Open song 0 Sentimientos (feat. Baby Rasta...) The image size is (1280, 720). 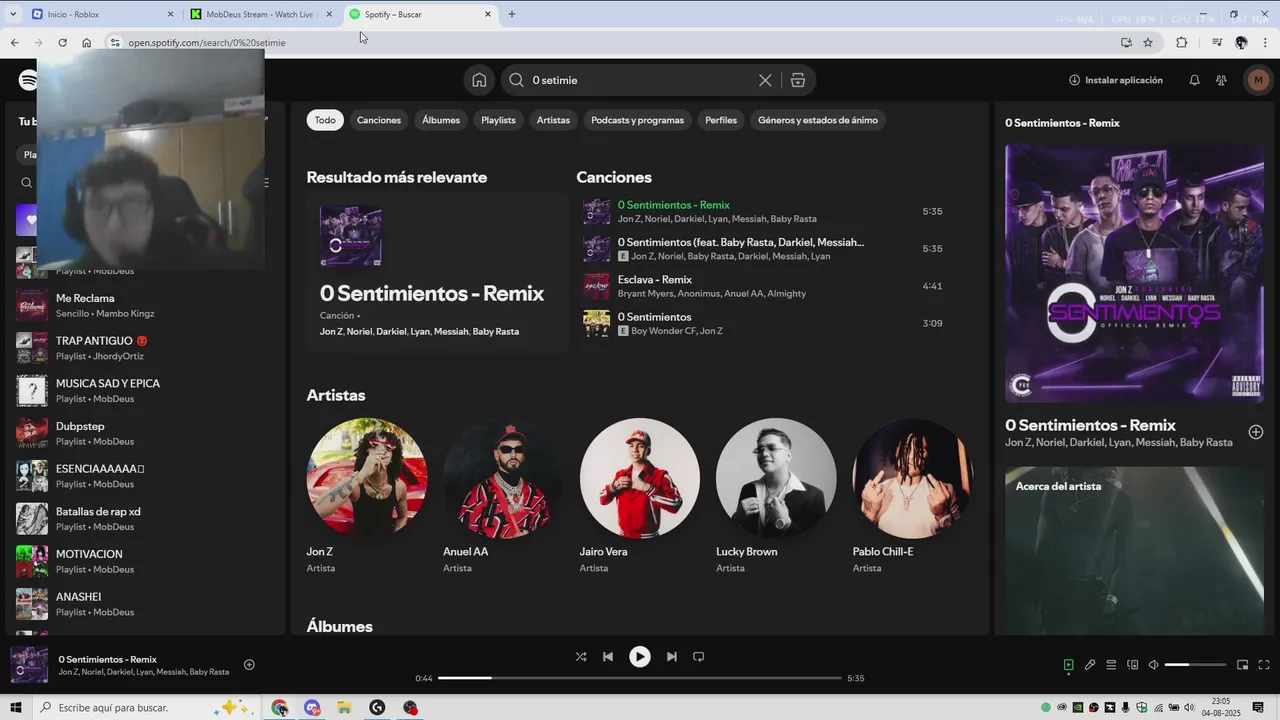tap(763, 249)
